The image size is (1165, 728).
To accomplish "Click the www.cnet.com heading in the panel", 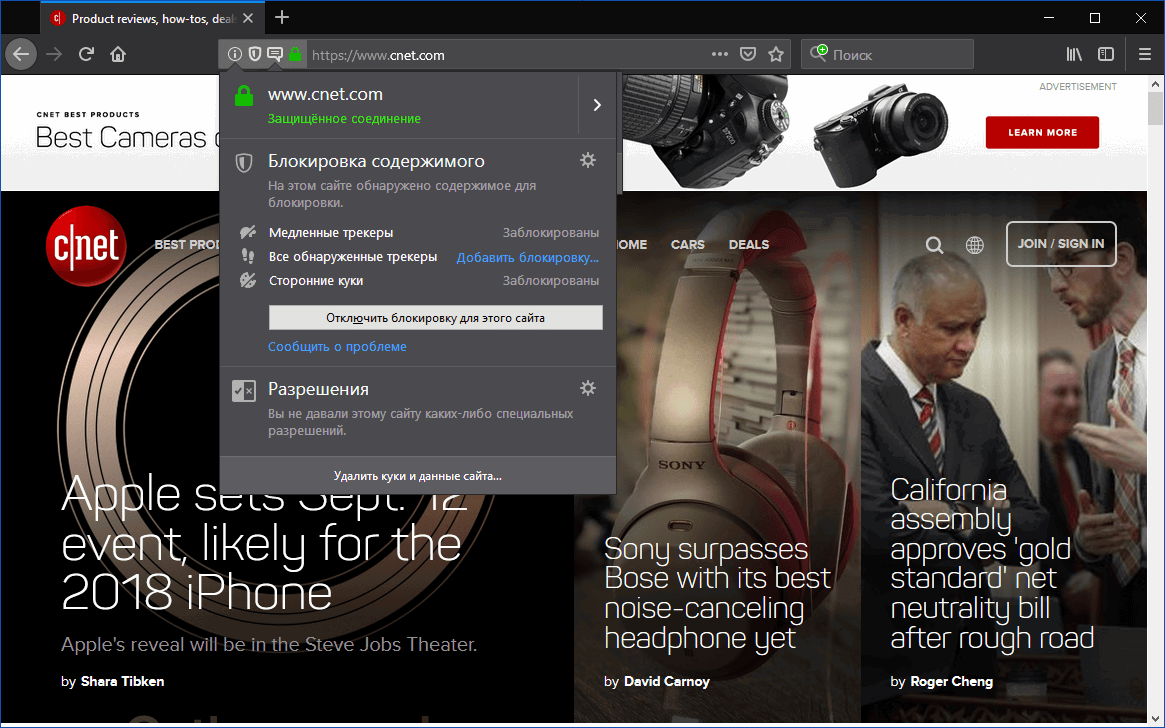I will pyautogui.click(x=325, y=94).
